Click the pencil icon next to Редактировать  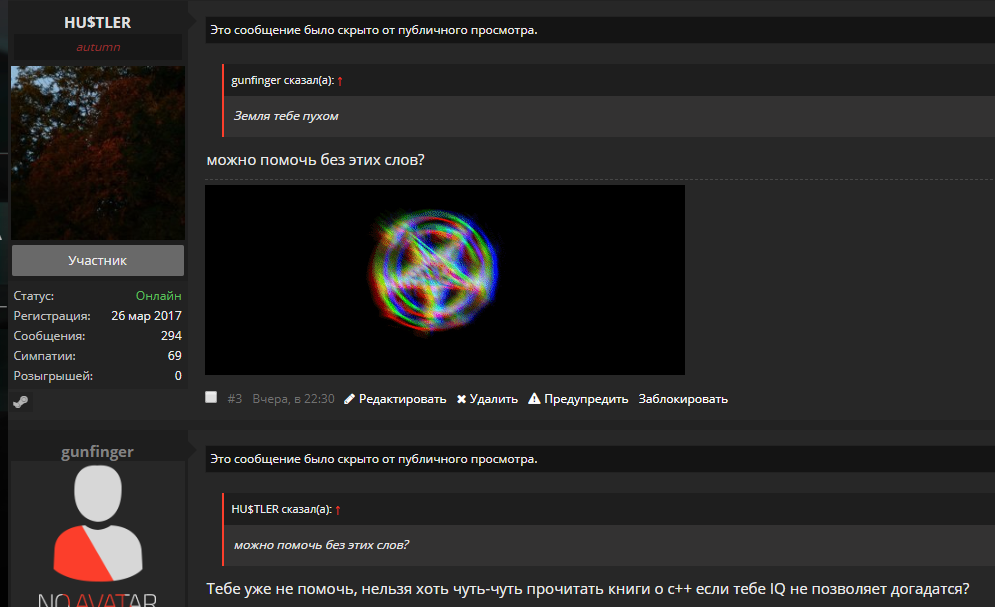pos(349,399)
